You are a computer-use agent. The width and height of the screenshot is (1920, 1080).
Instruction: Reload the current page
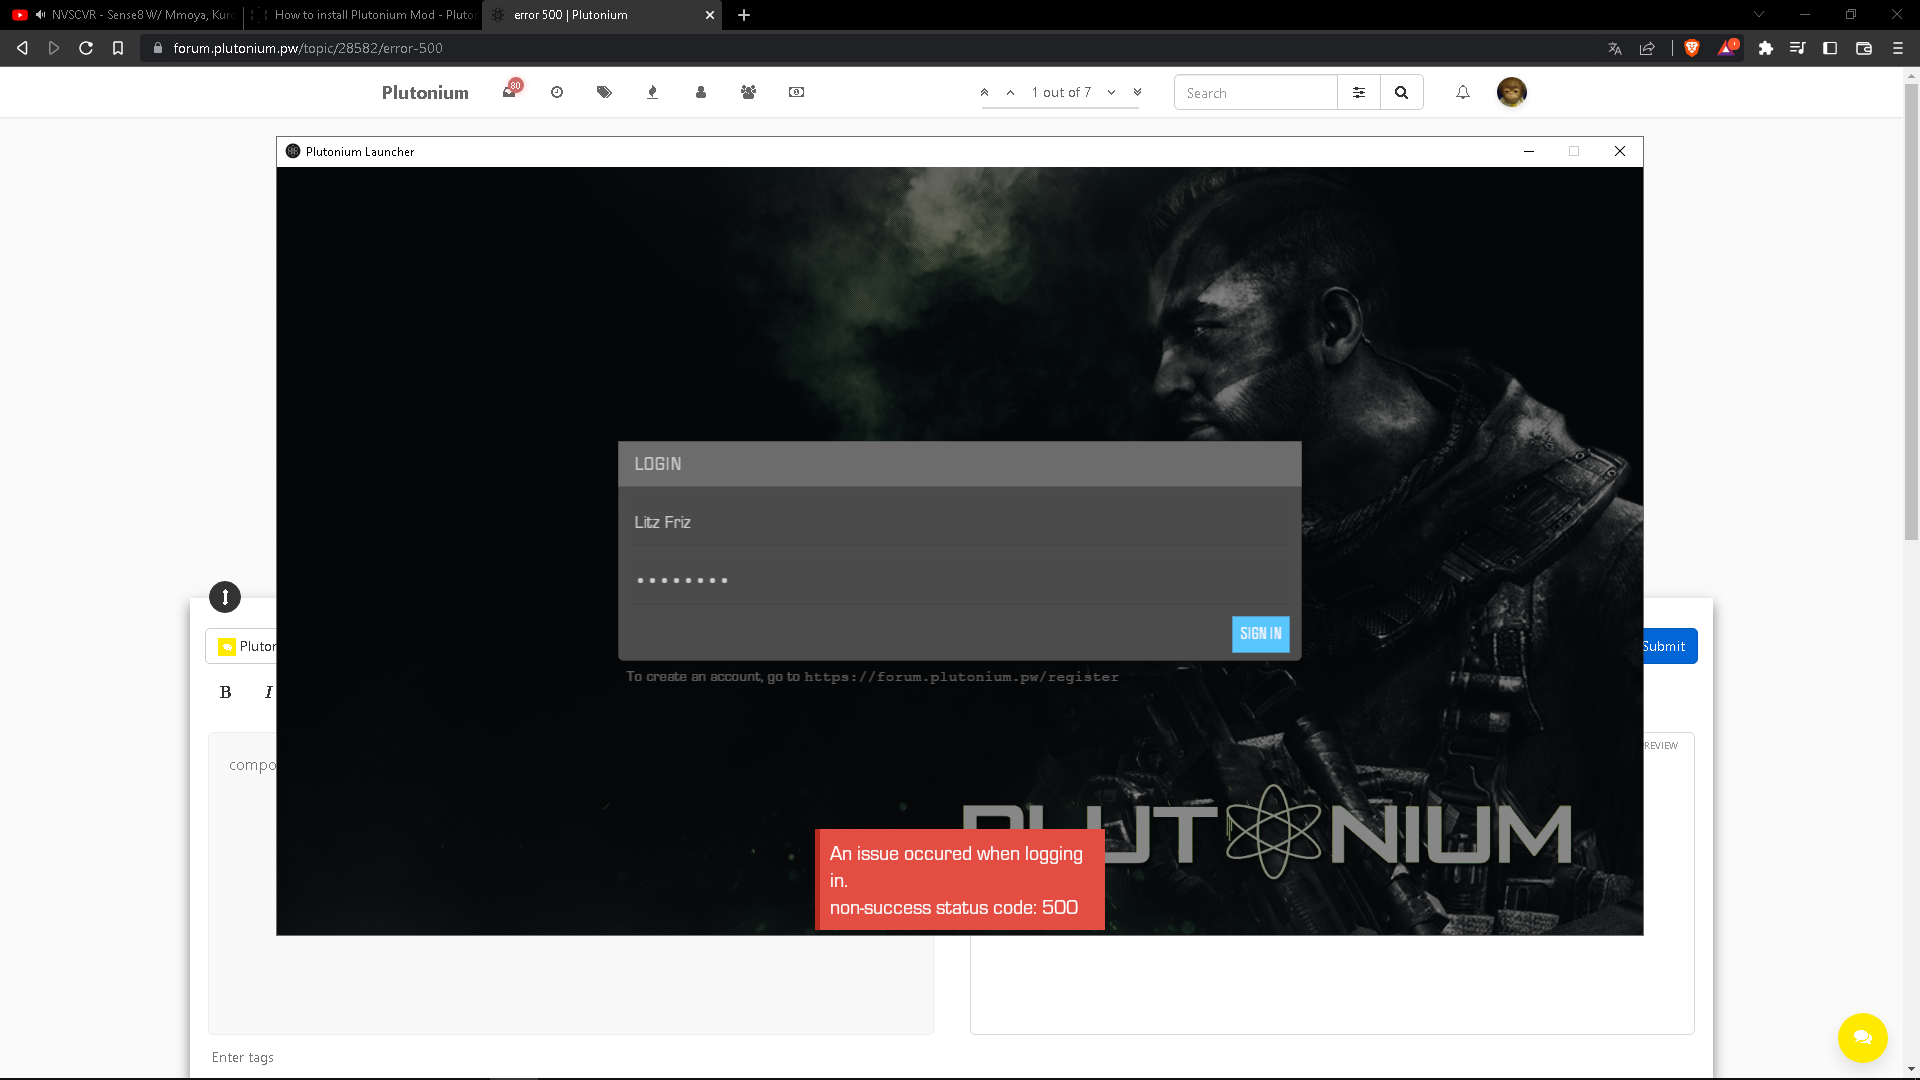tap(86, 48)
